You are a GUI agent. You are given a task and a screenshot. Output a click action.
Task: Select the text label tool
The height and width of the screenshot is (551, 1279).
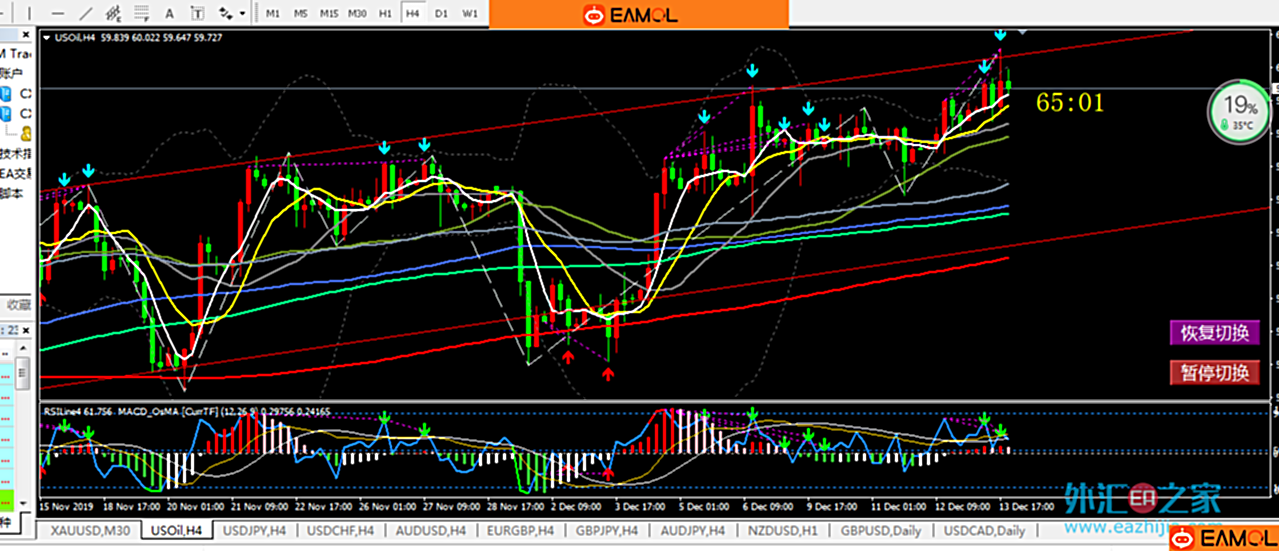pyautogui.click(x=197, y=14)
